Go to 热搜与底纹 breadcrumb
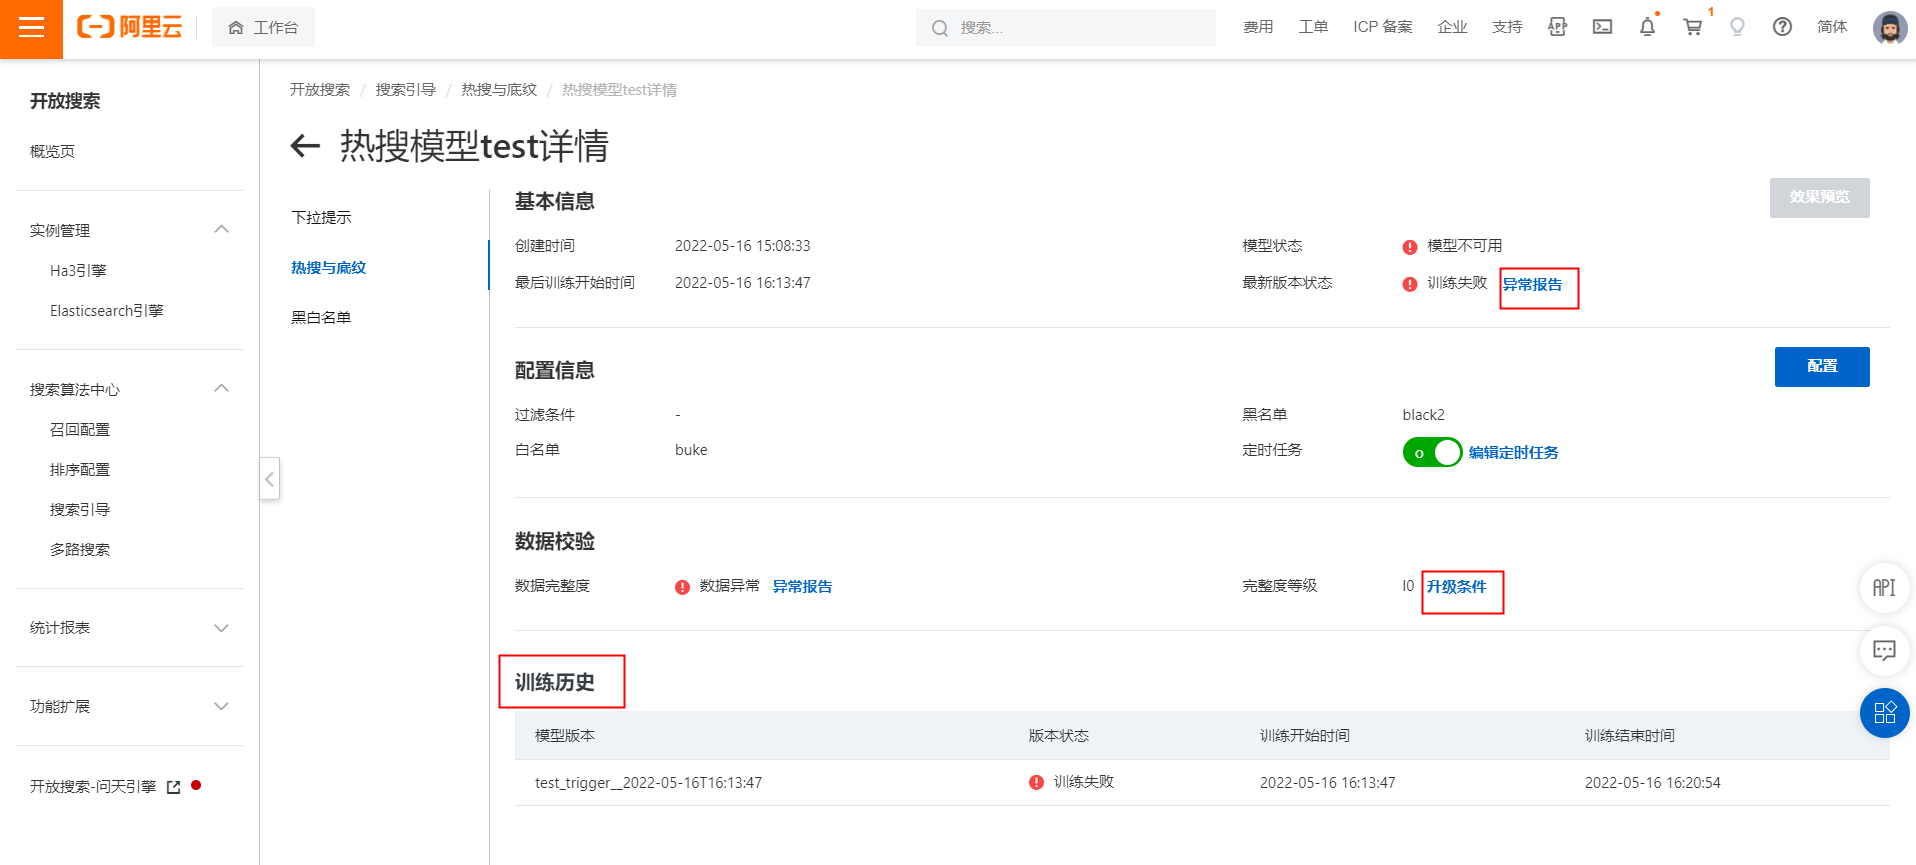 (x=499, y=90)
